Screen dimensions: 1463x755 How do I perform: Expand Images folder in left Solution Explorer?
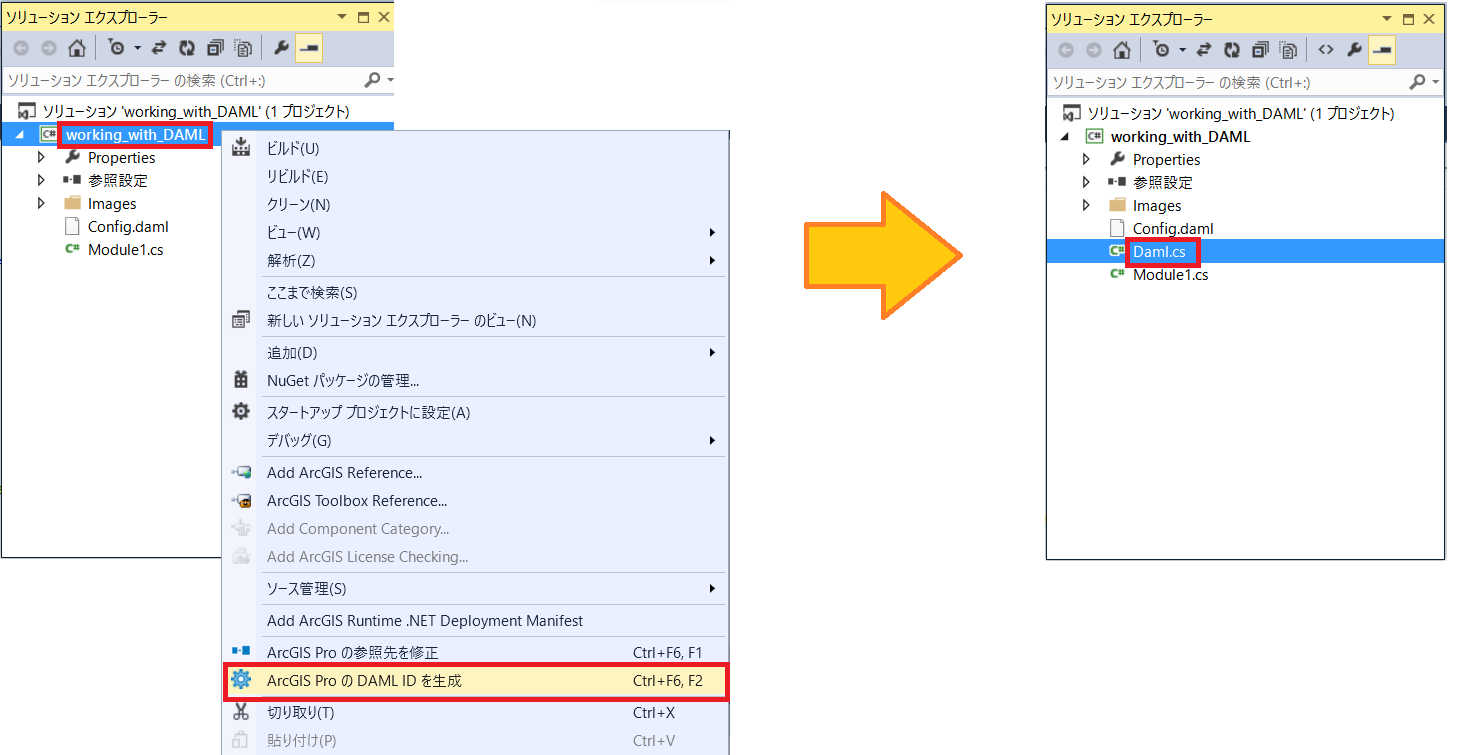point(41,203)
